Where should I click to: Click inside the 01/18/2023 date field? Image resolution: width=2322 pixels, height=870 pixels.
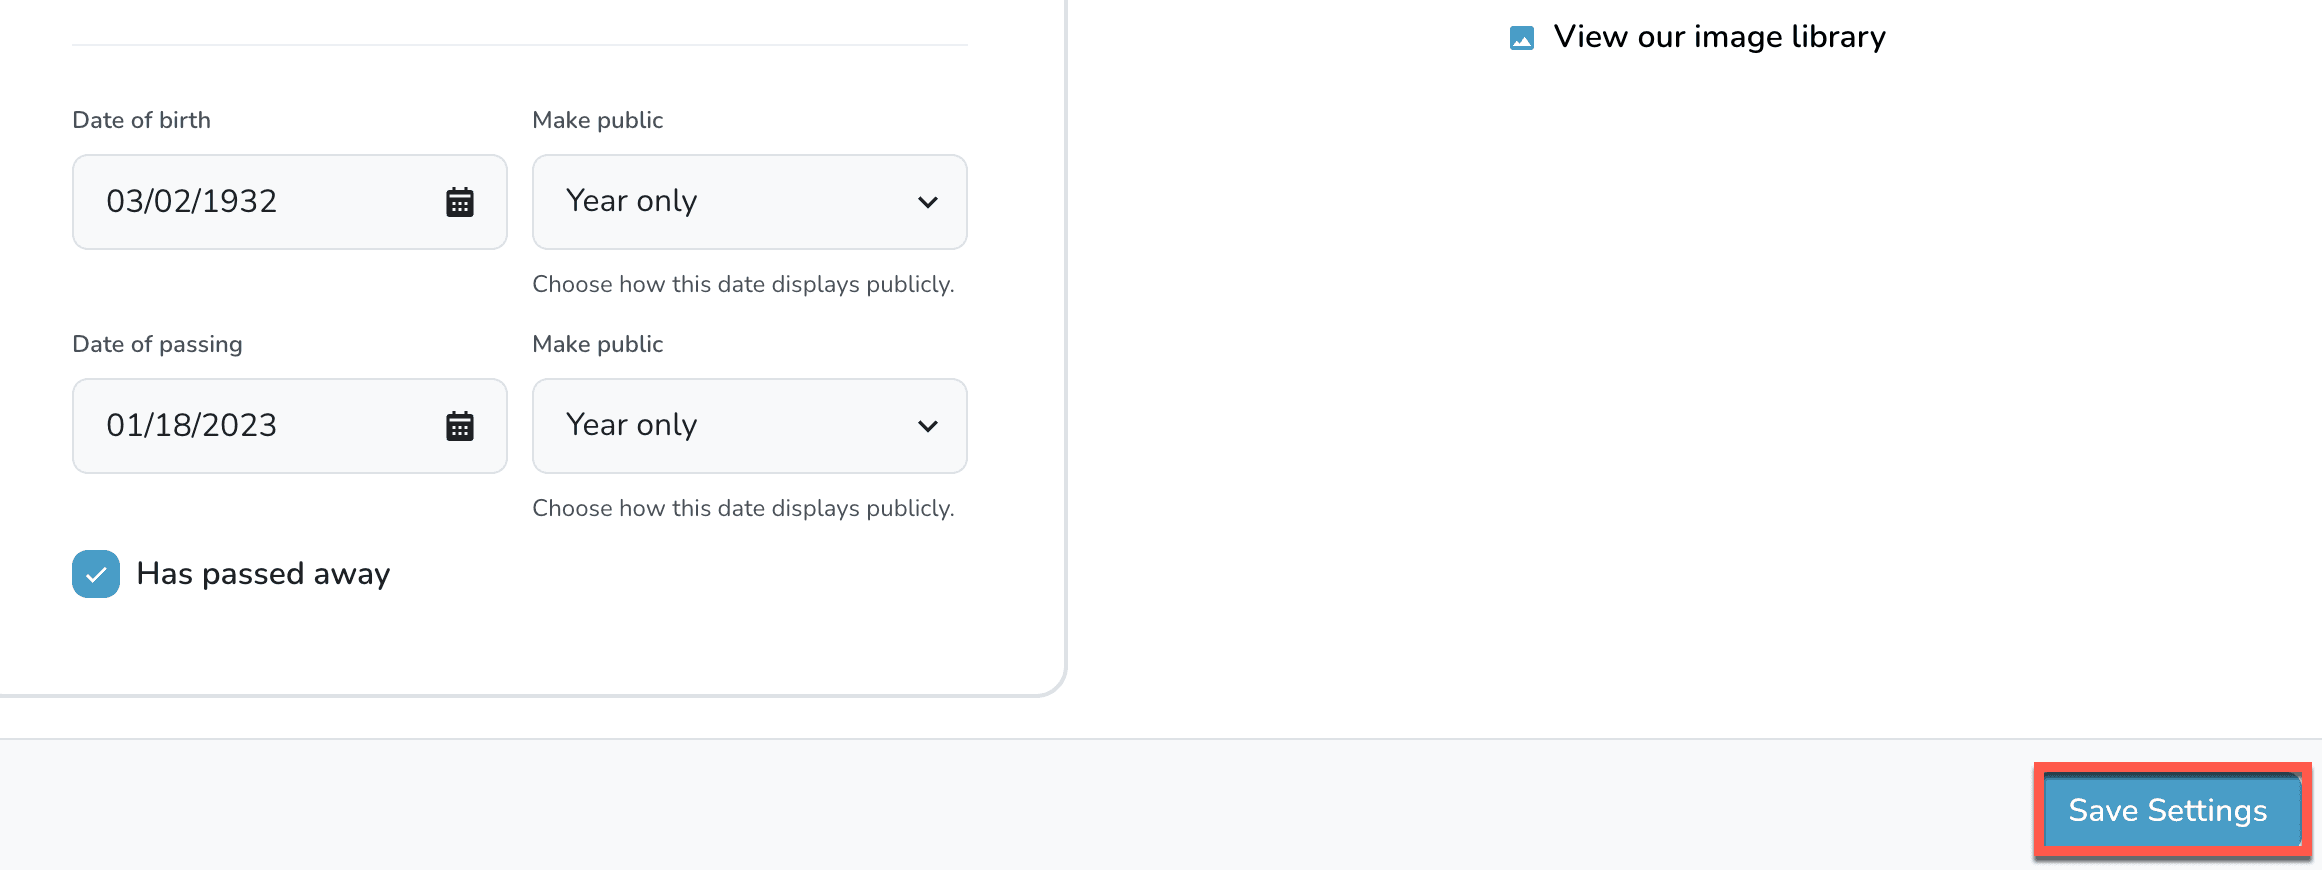pyautogui.click(x=250, y=426)
